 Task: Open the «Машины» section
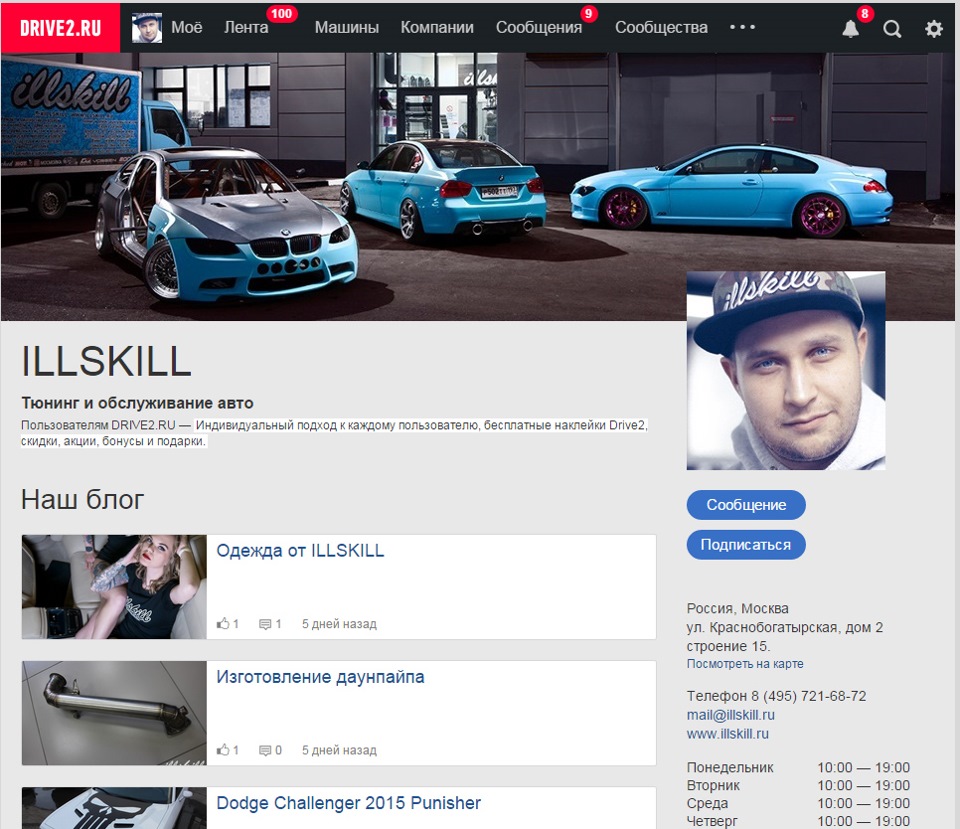[x=346, y=28]
